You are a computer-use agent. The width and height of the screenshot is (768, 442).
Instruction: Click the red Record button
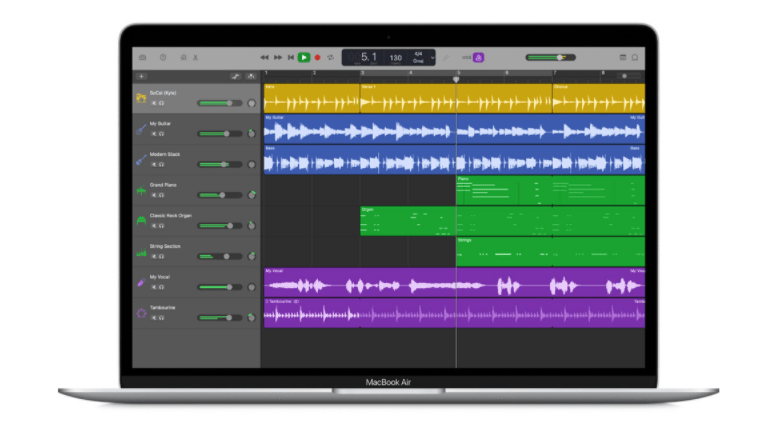[317, 58]
